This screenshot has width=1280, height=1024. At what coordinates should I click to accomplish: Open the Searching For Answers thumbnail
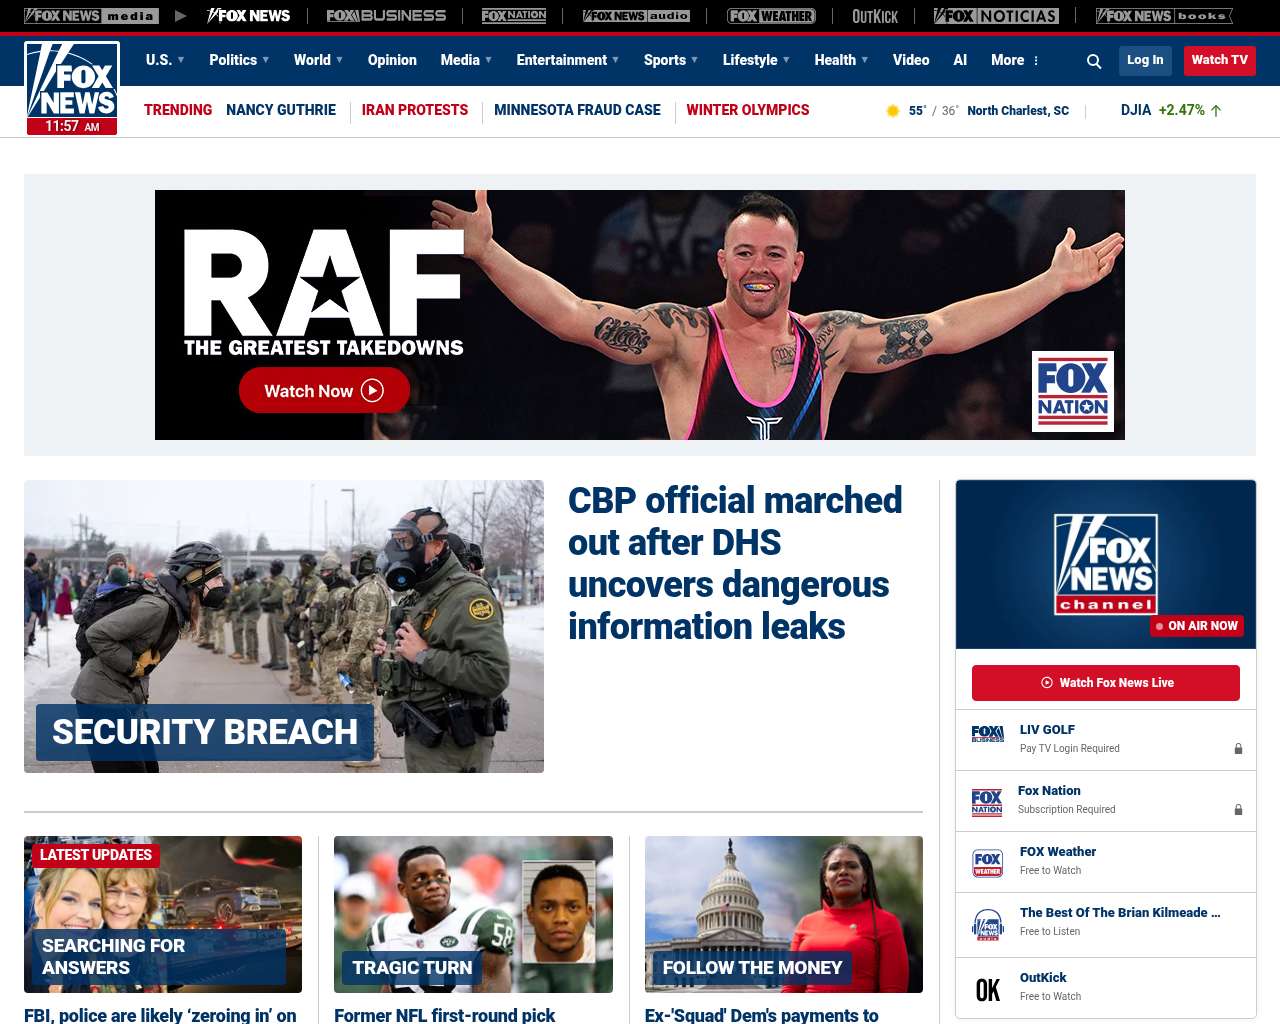pyautogui.click(x=163, y=914)
